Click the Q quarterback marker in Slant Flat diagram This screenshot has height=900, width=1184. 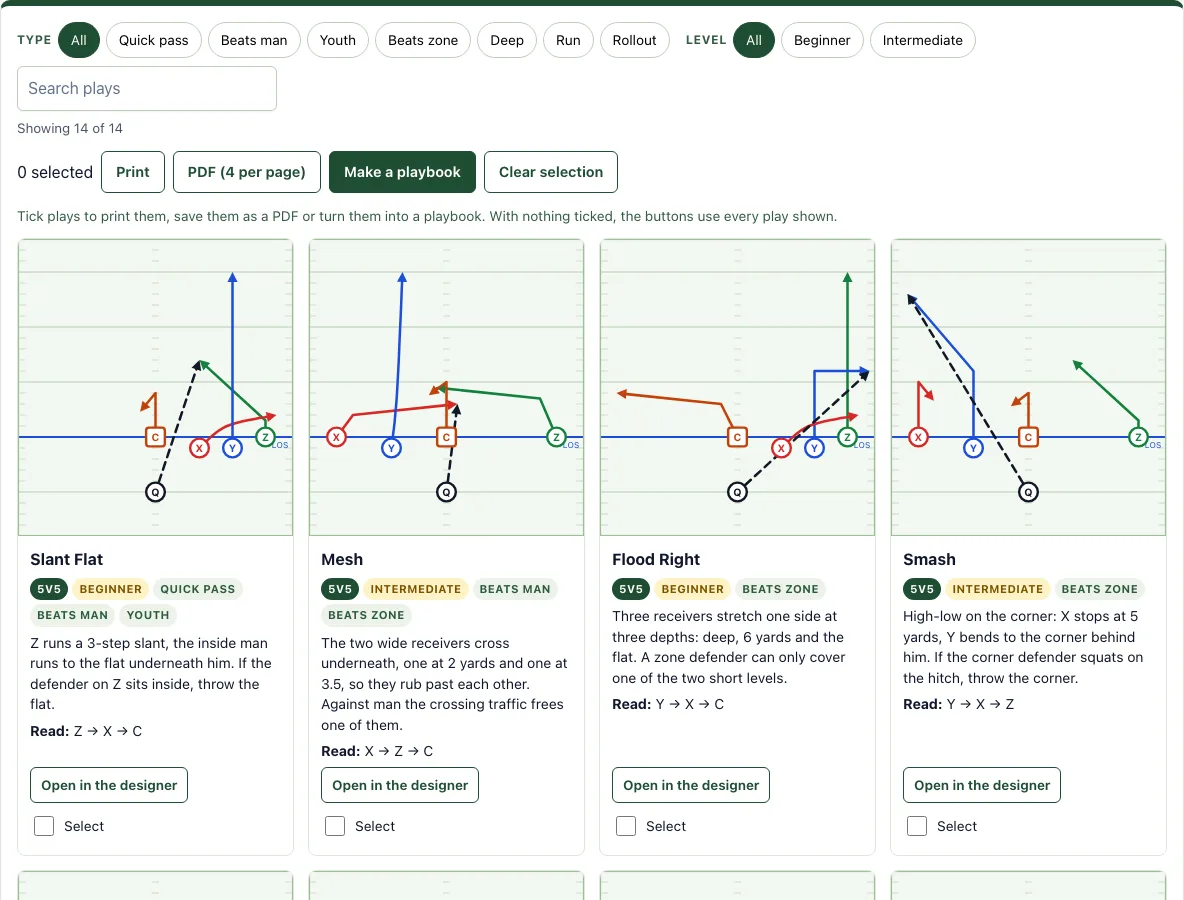[x=156, y=492]
